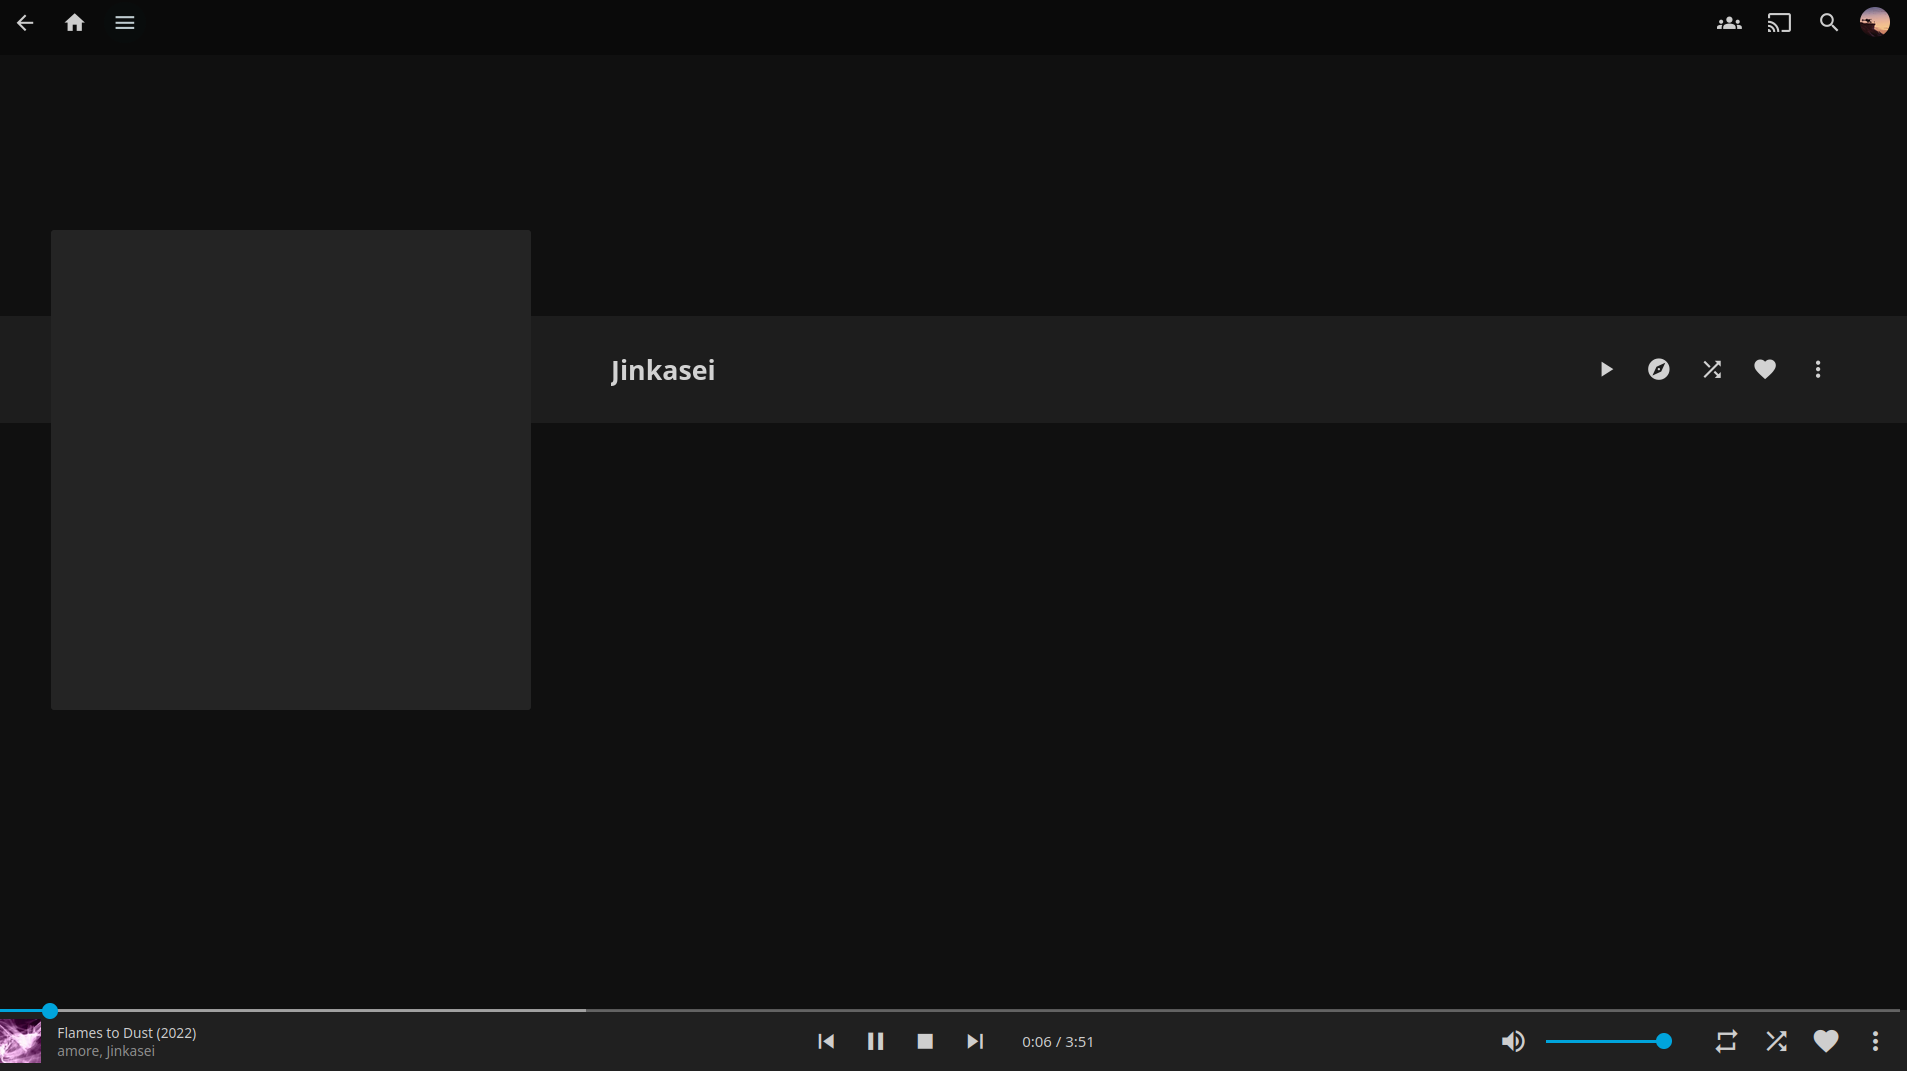Pause the current song
Screen dimensions: 1907x1071
(x=875, y=1042)
